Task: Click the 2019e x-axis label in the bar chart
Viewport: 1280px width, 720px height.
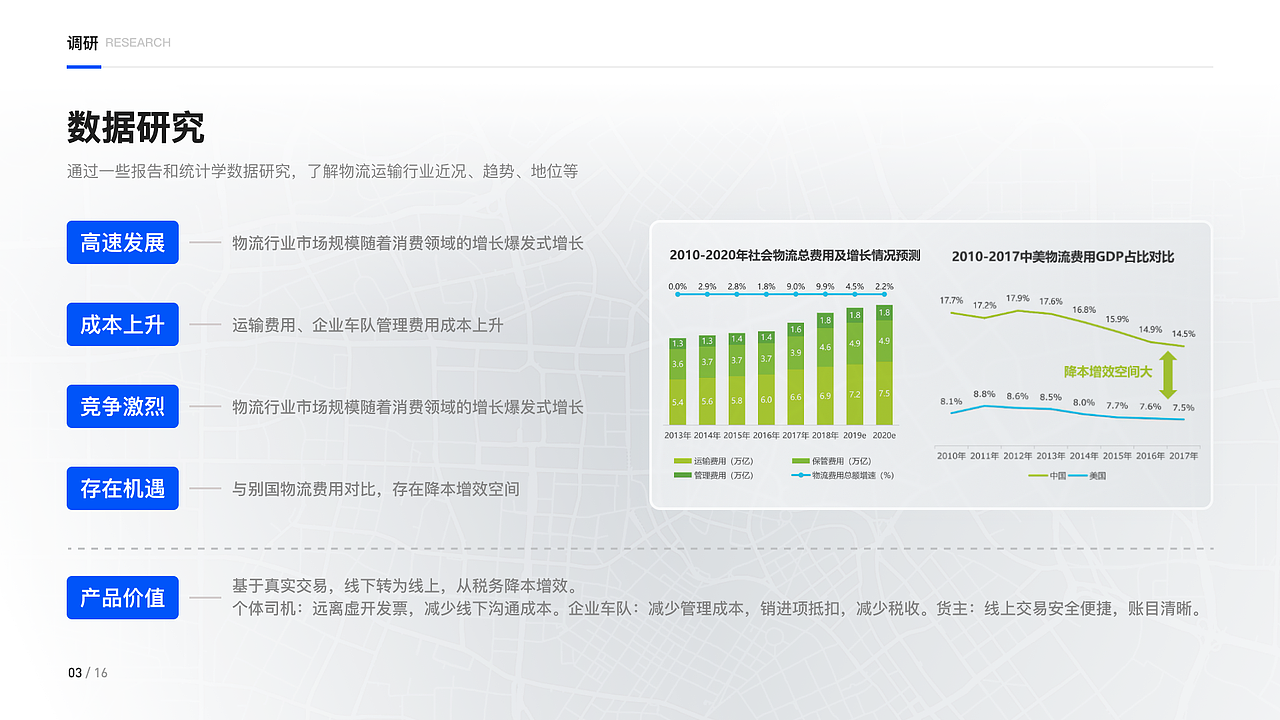Action: click(855, 436)
